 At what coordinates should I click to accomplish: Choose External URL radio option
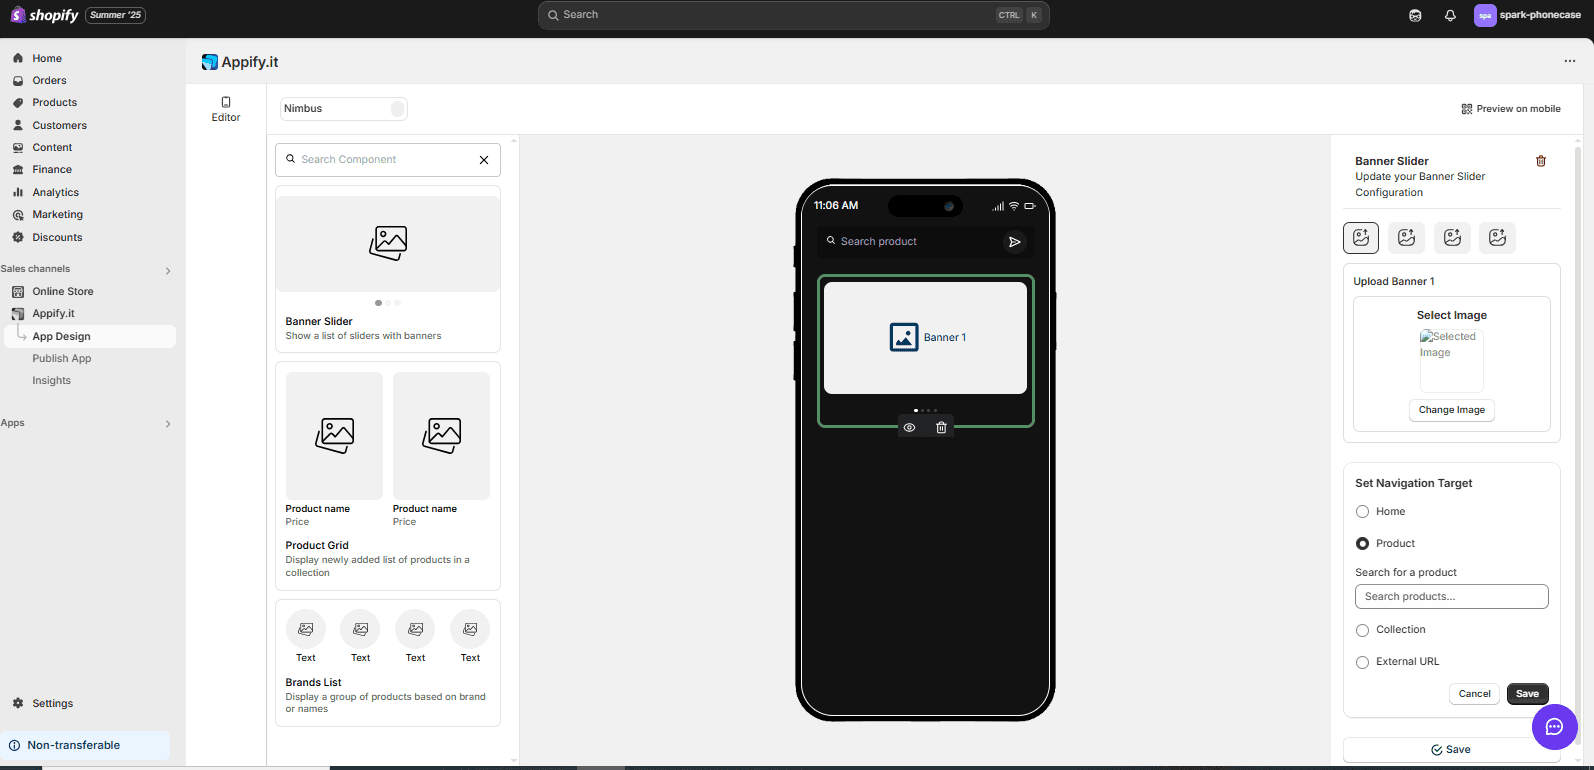tap(1362, 662)
